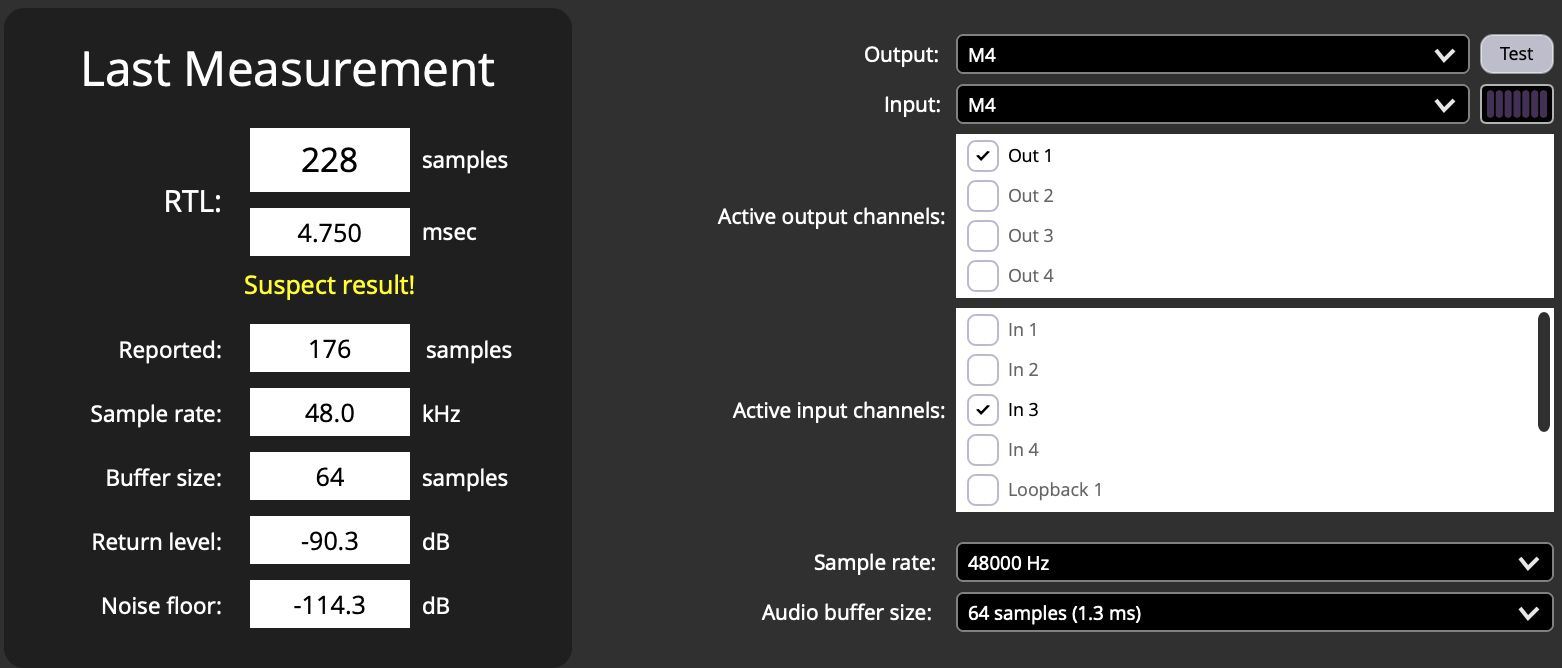Click the RTL 228 samples field

point(329,160)
